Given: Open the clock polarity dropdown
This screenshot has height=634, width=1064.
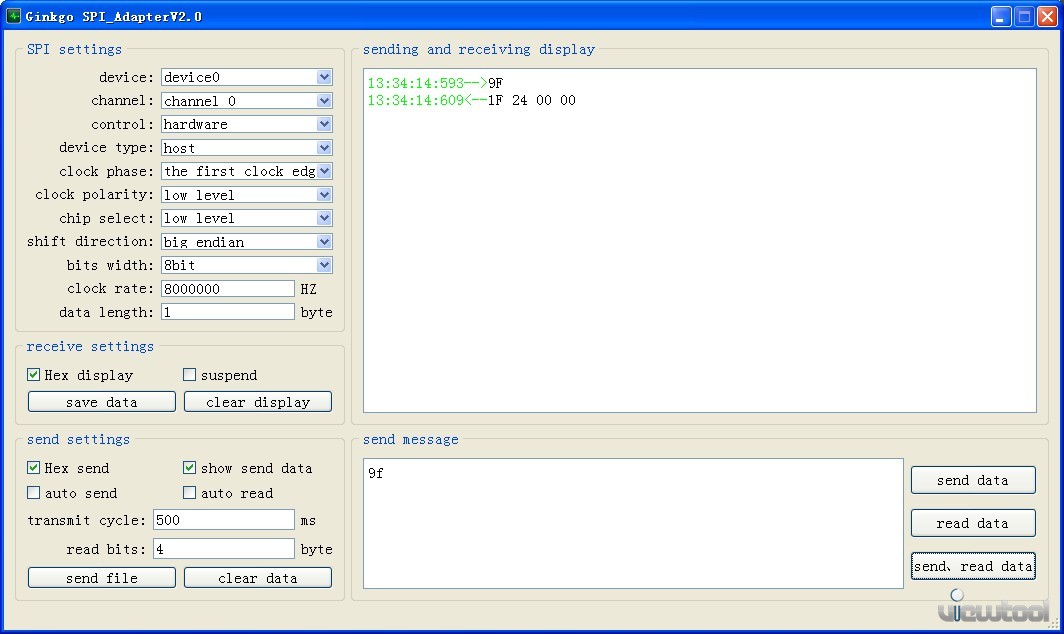Looking at the screenshot, I should pyautogui.click(x=246, y=195).
